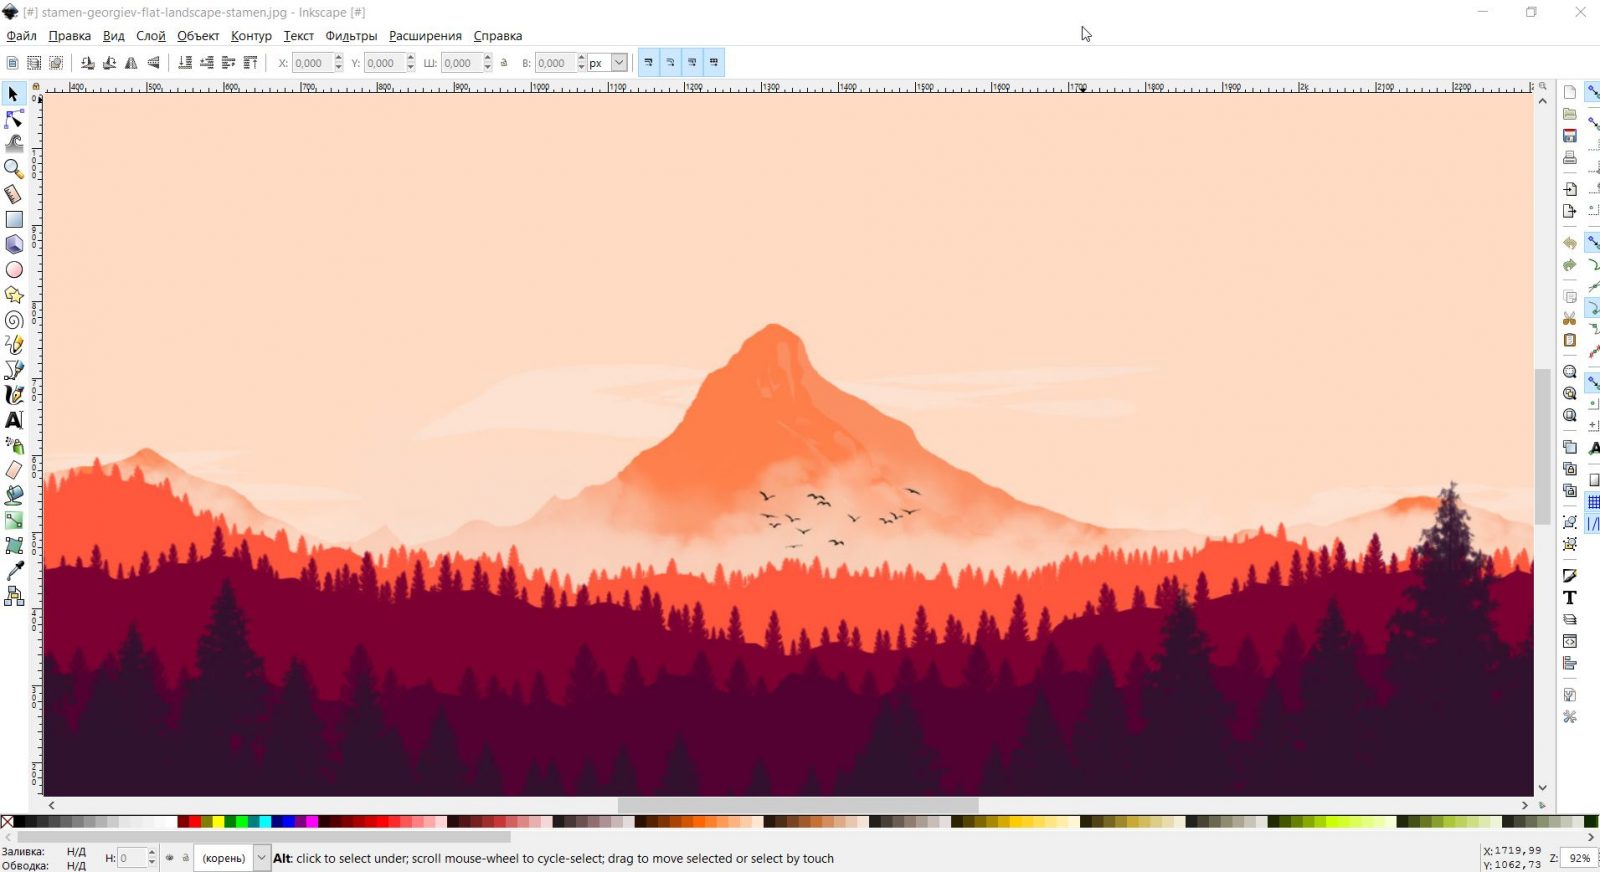
Task: Open Text and Font dialog T icon
Action: 1570,598
